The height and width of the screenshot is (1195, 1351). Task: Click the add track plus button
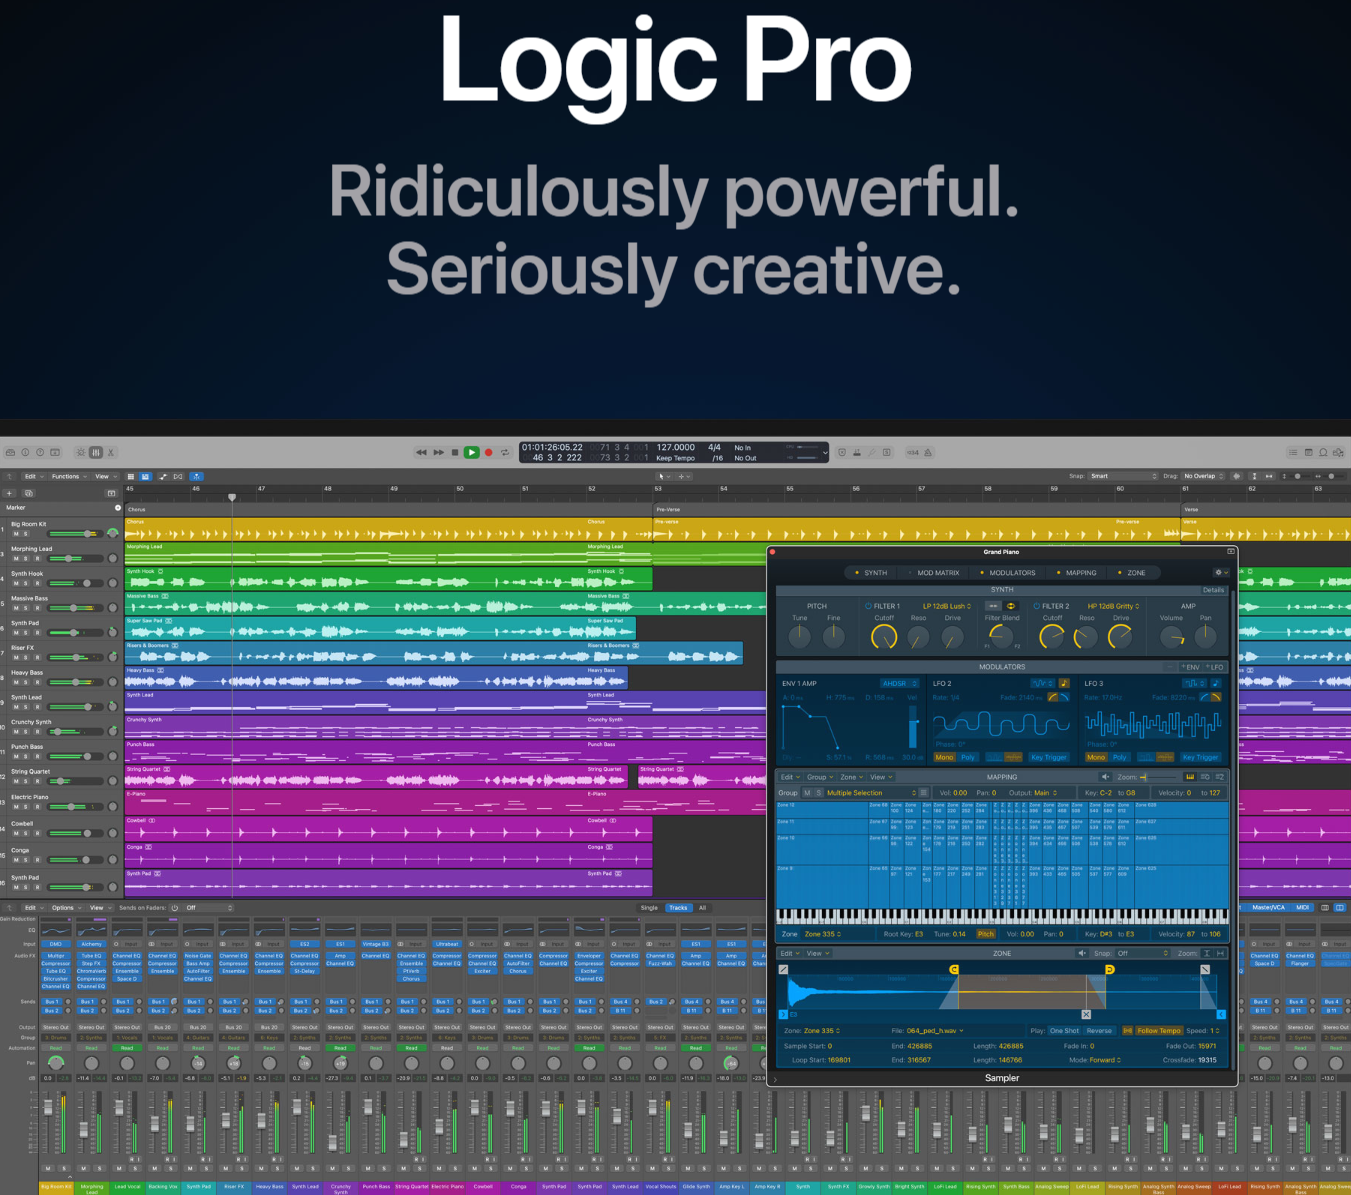pos(10,493)
